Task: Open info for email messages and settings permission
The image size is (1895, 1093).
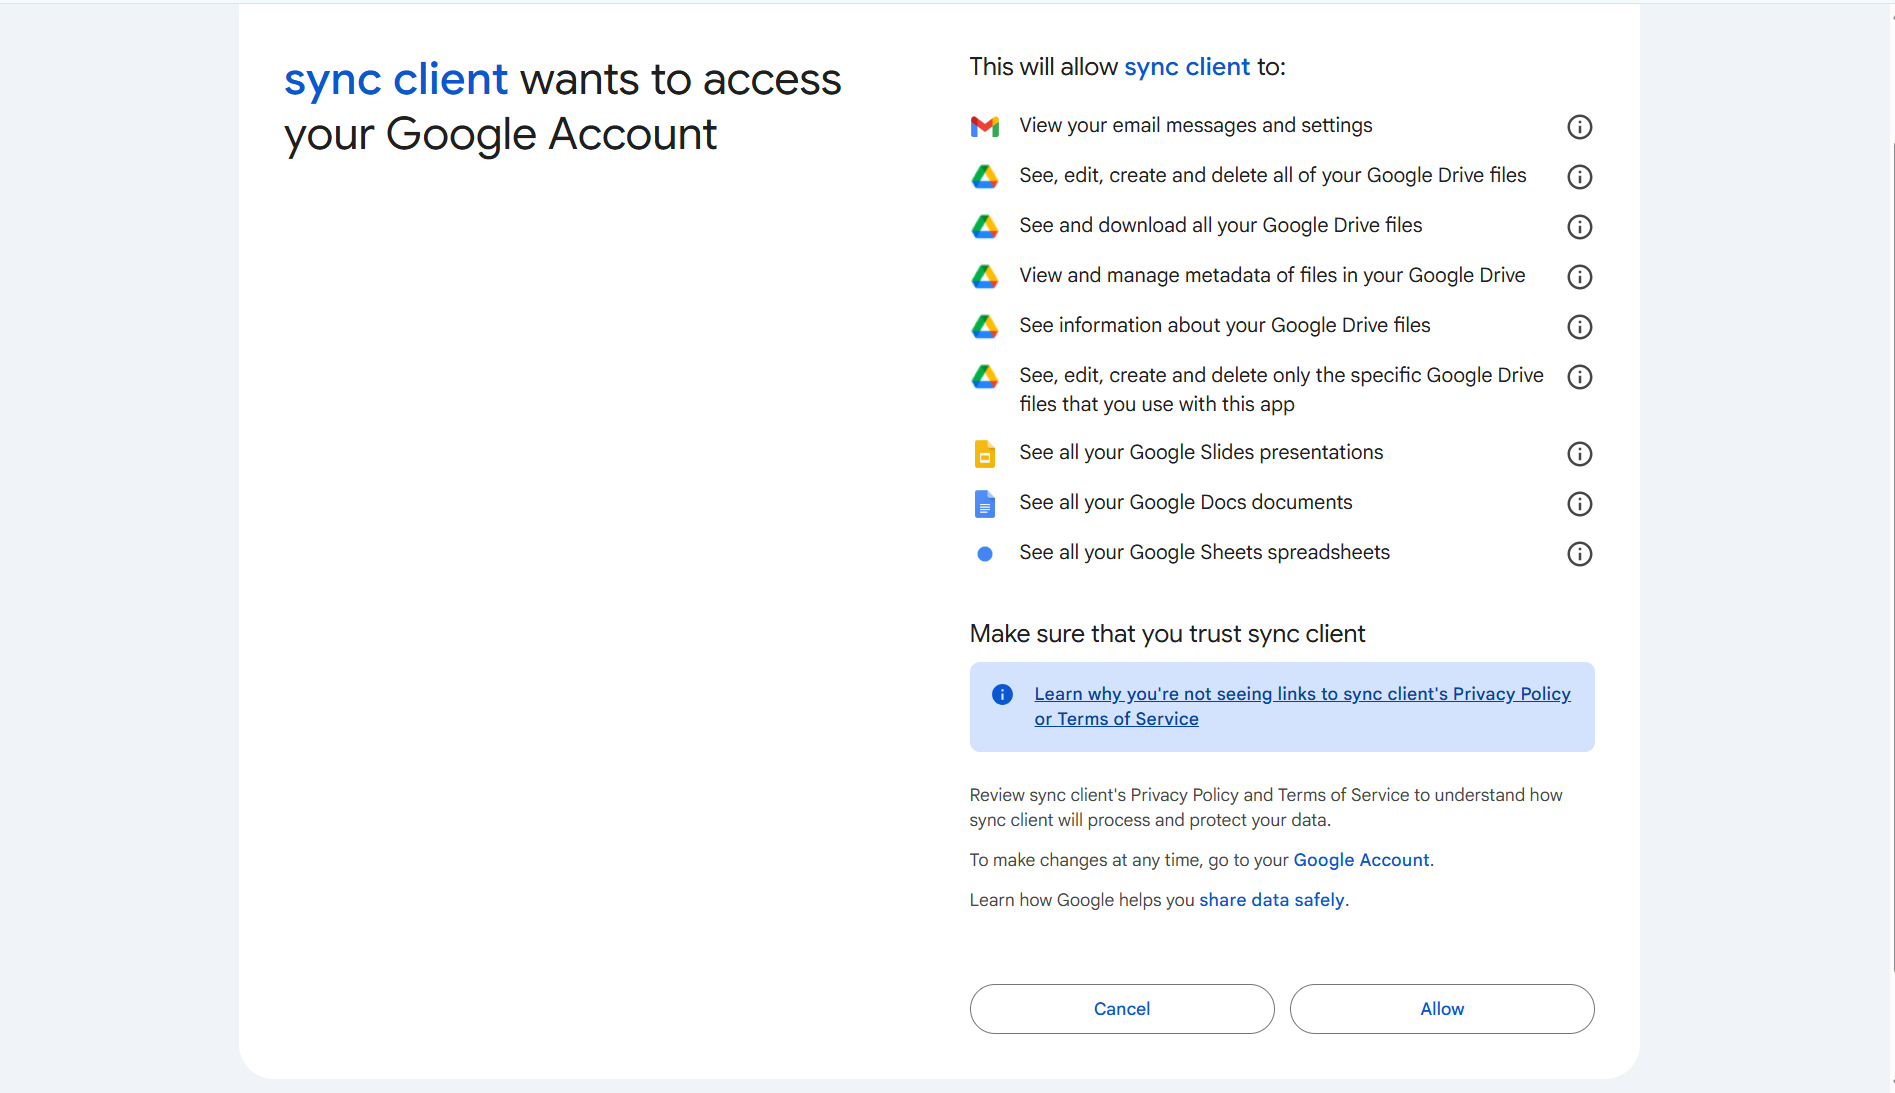Action: 1579,127
